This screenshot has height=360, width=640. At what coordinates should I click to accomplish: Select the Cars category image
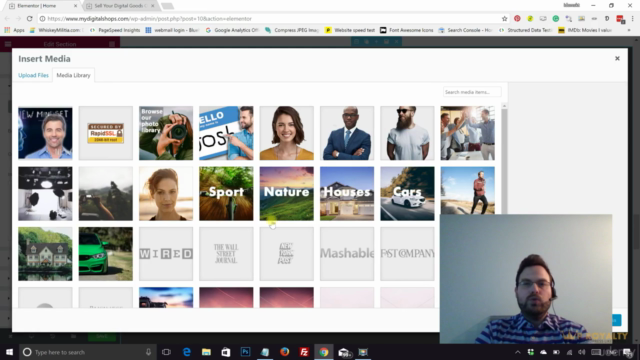click(407, 193)
